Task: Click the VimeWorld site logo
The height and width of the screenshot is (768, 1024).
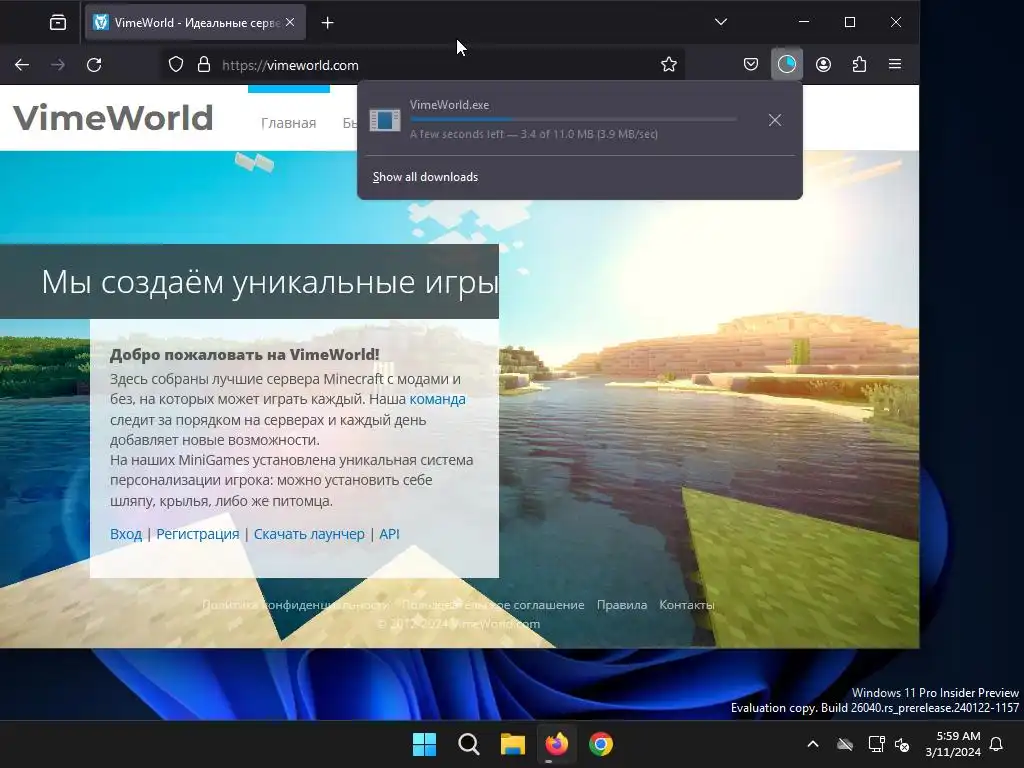Action: pyautogui.click(x=113, y=118)
